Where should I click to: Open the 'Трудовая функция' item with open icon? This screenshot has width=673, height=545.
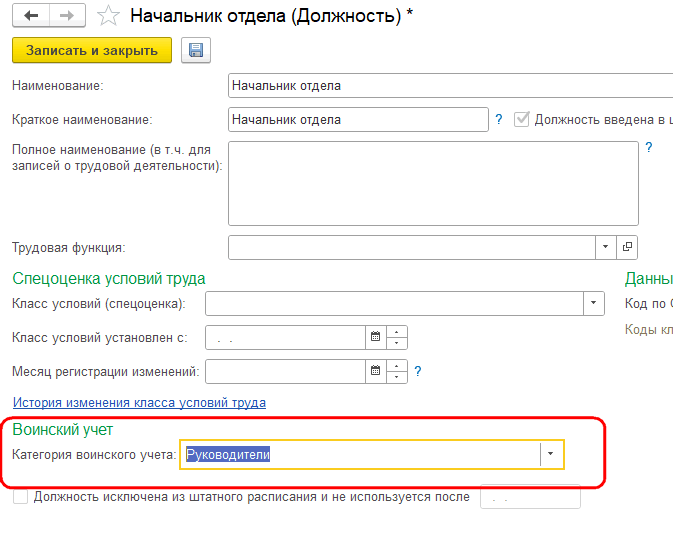click(x=627, y=247)
